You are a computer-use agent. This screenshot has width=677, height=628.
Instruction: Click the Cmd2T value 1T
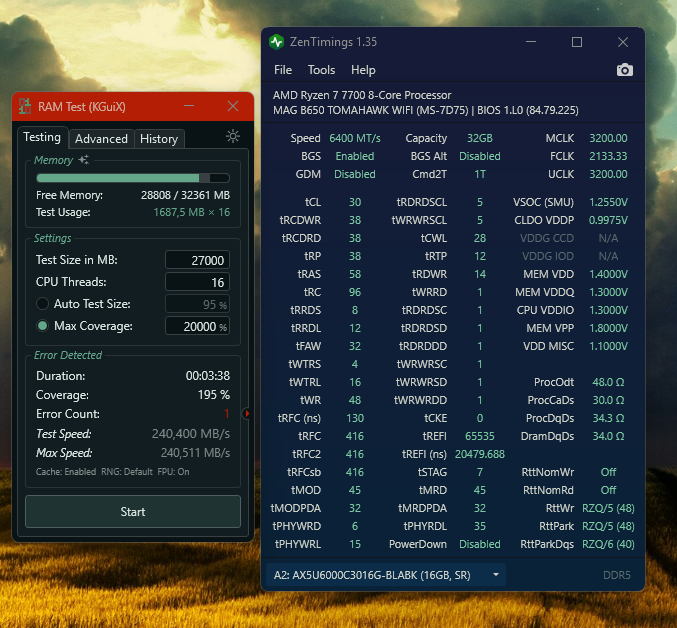point(480,174)
